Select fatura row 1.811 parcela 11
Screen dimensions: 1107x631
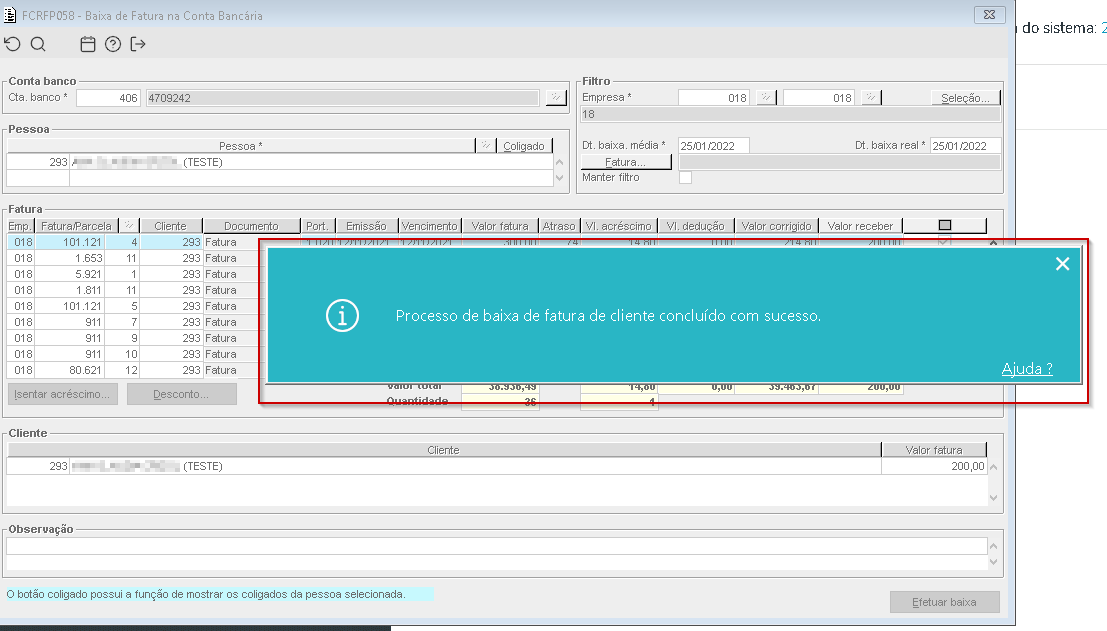[x=133, y=290]
